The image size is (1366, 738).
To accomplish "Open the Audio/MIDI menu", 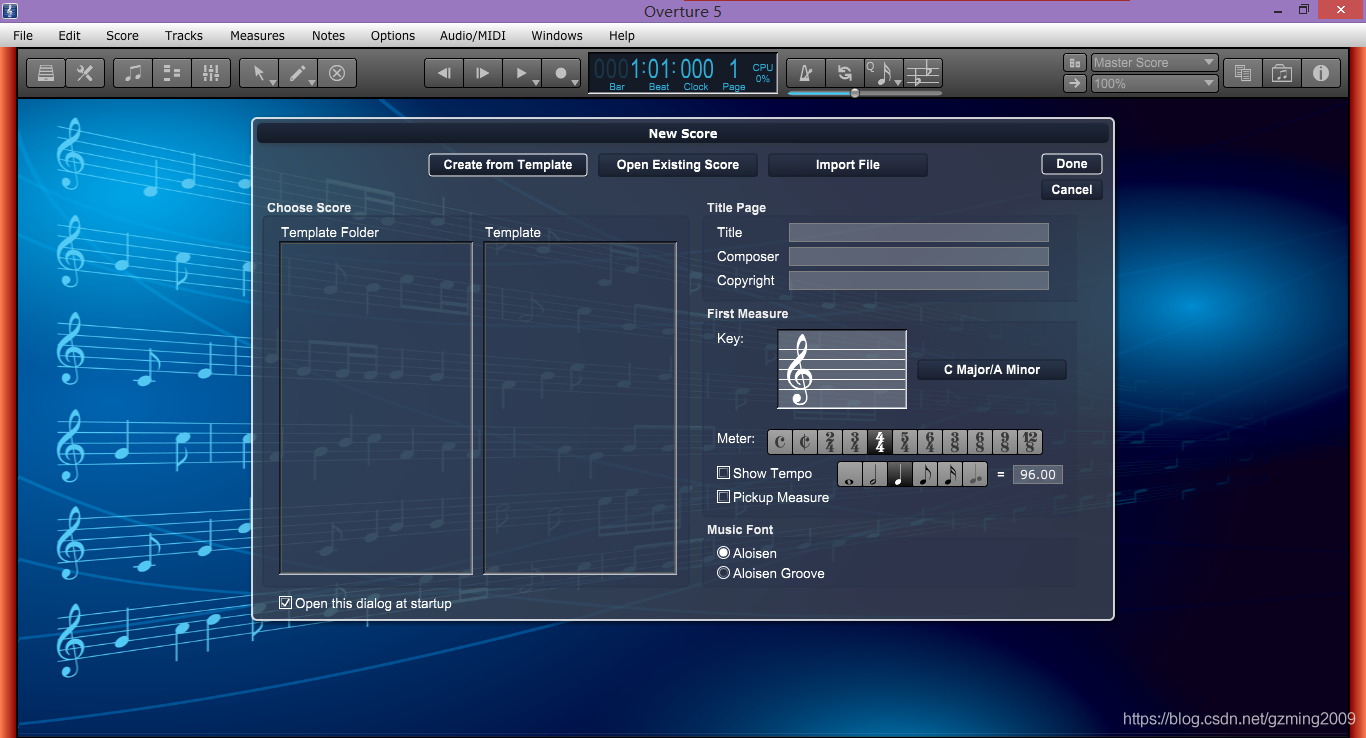I will [x=473, y=35].
